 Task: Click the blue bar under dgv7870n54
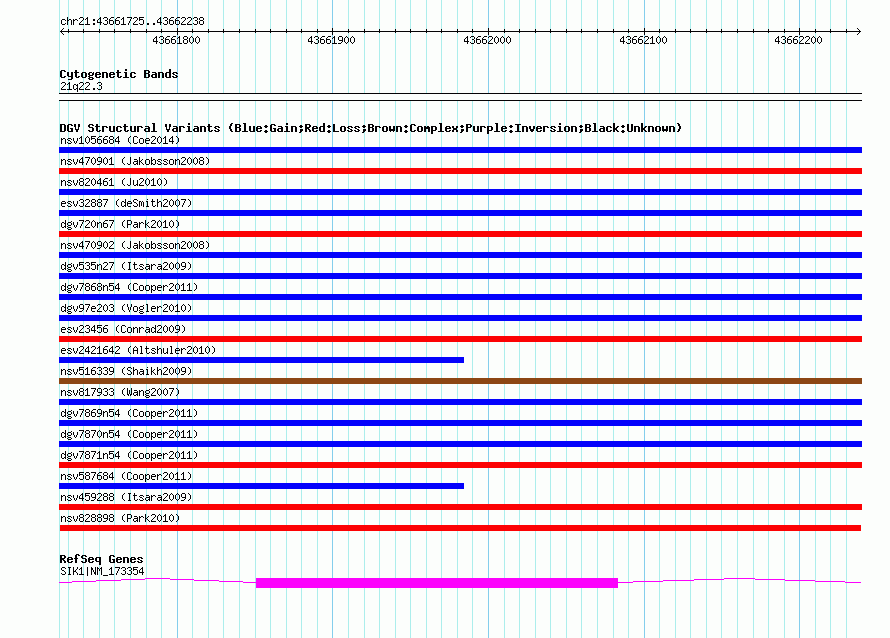coord(460,444)
